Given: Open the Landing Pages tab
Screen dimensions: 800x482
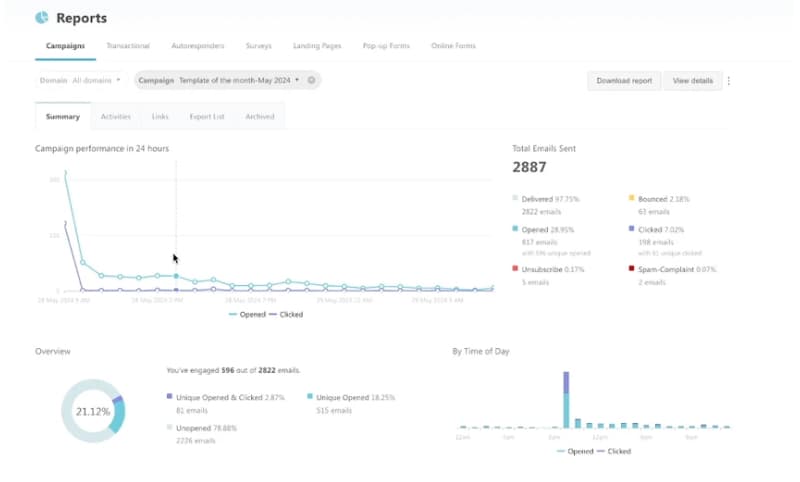Looking at the screenshot, I should (x=317, y=46).
